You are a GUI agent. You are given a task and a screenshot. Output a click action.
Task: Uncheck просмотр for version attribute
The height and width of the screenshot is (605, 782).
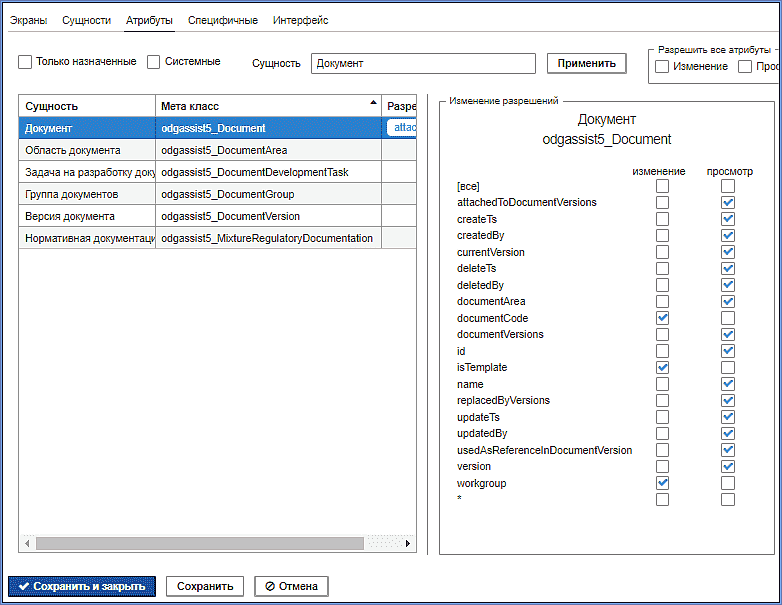tap(728, 466)
